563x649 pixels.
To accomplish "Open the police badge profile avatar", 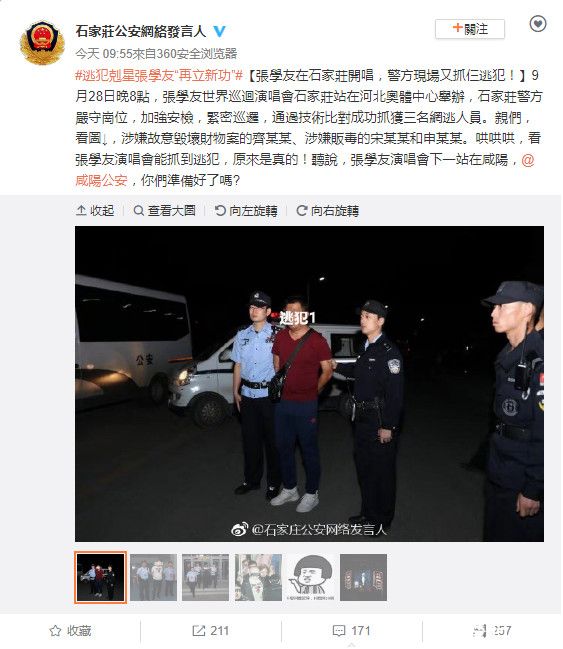I will click(x=42, y=43).
